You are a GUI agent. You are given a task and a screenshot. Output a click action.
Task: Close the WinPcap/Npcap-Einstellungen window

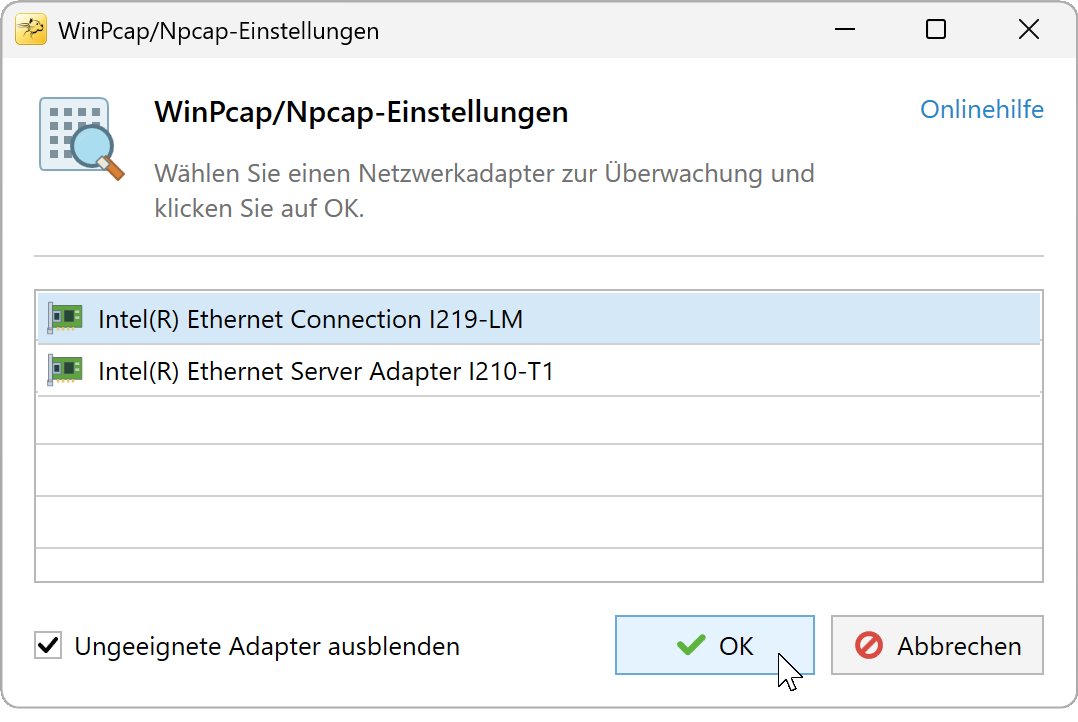click(1028, 30)
